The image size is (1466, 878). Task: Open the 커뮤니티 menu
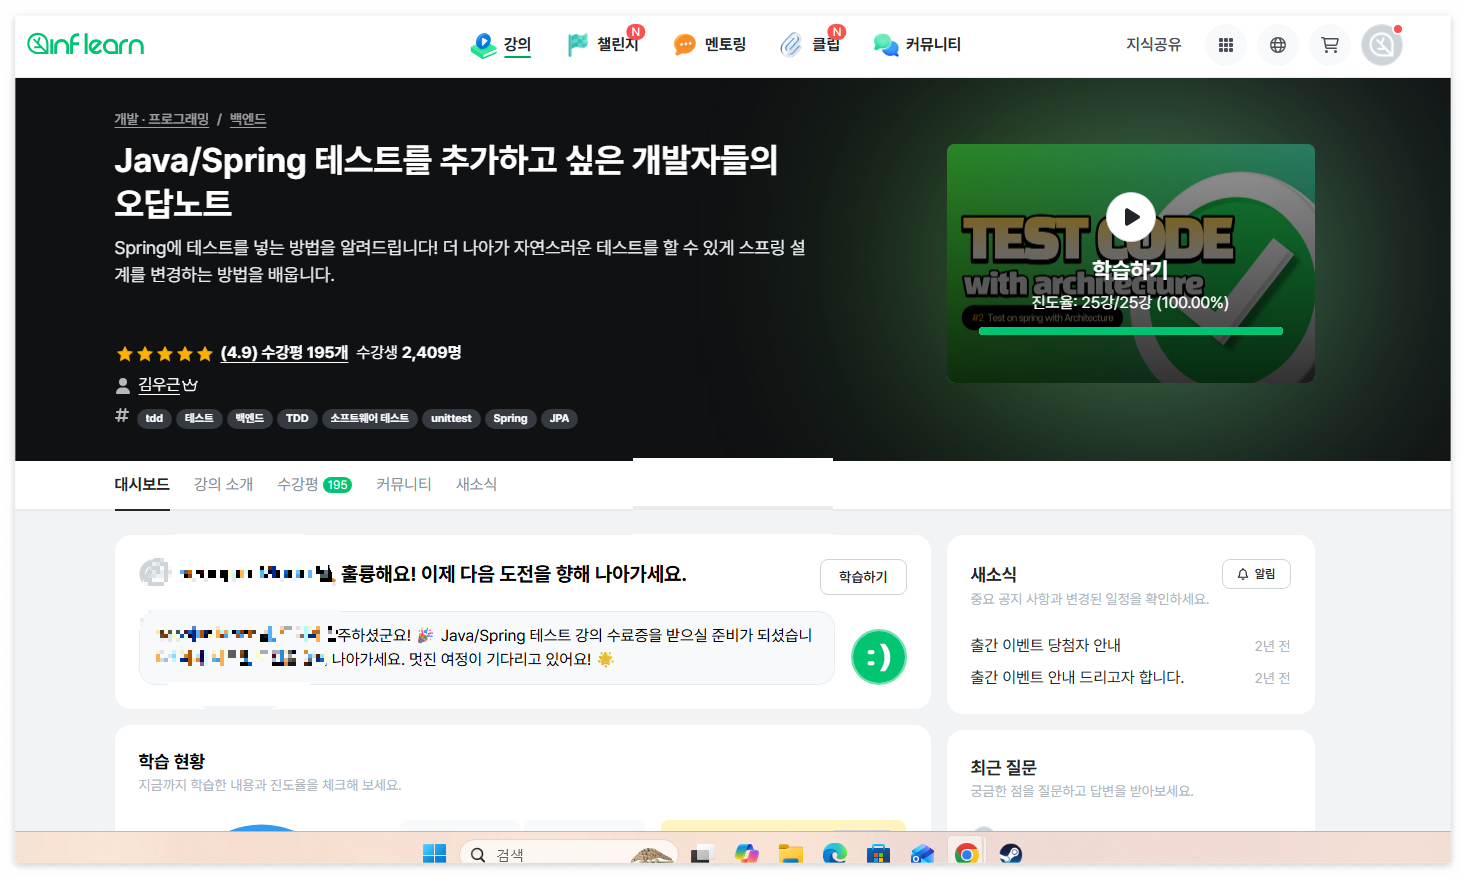(x=917, y=45)
